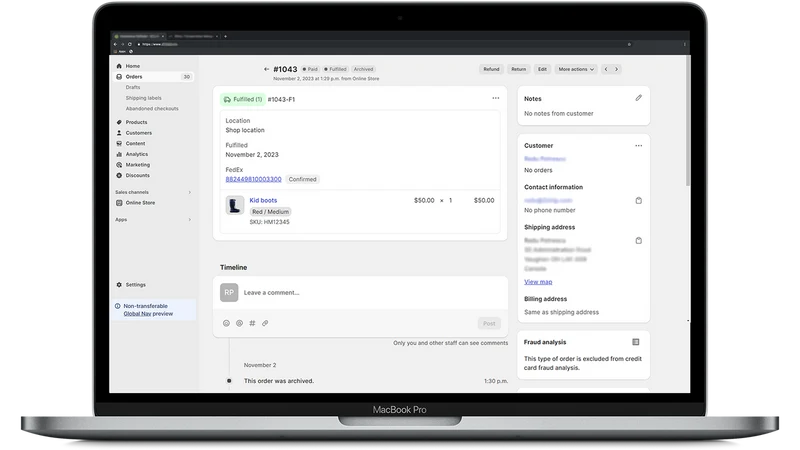Add hashtag reference icon
The image size is (800, 450).
[252, 323]
